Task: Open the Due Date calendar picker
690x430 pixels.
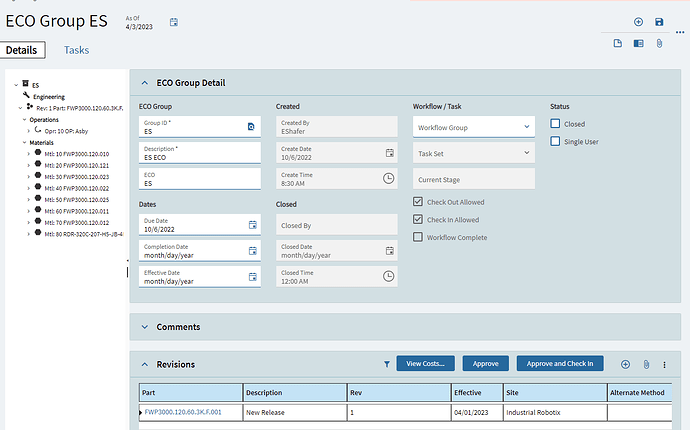Action: [253, 227]
